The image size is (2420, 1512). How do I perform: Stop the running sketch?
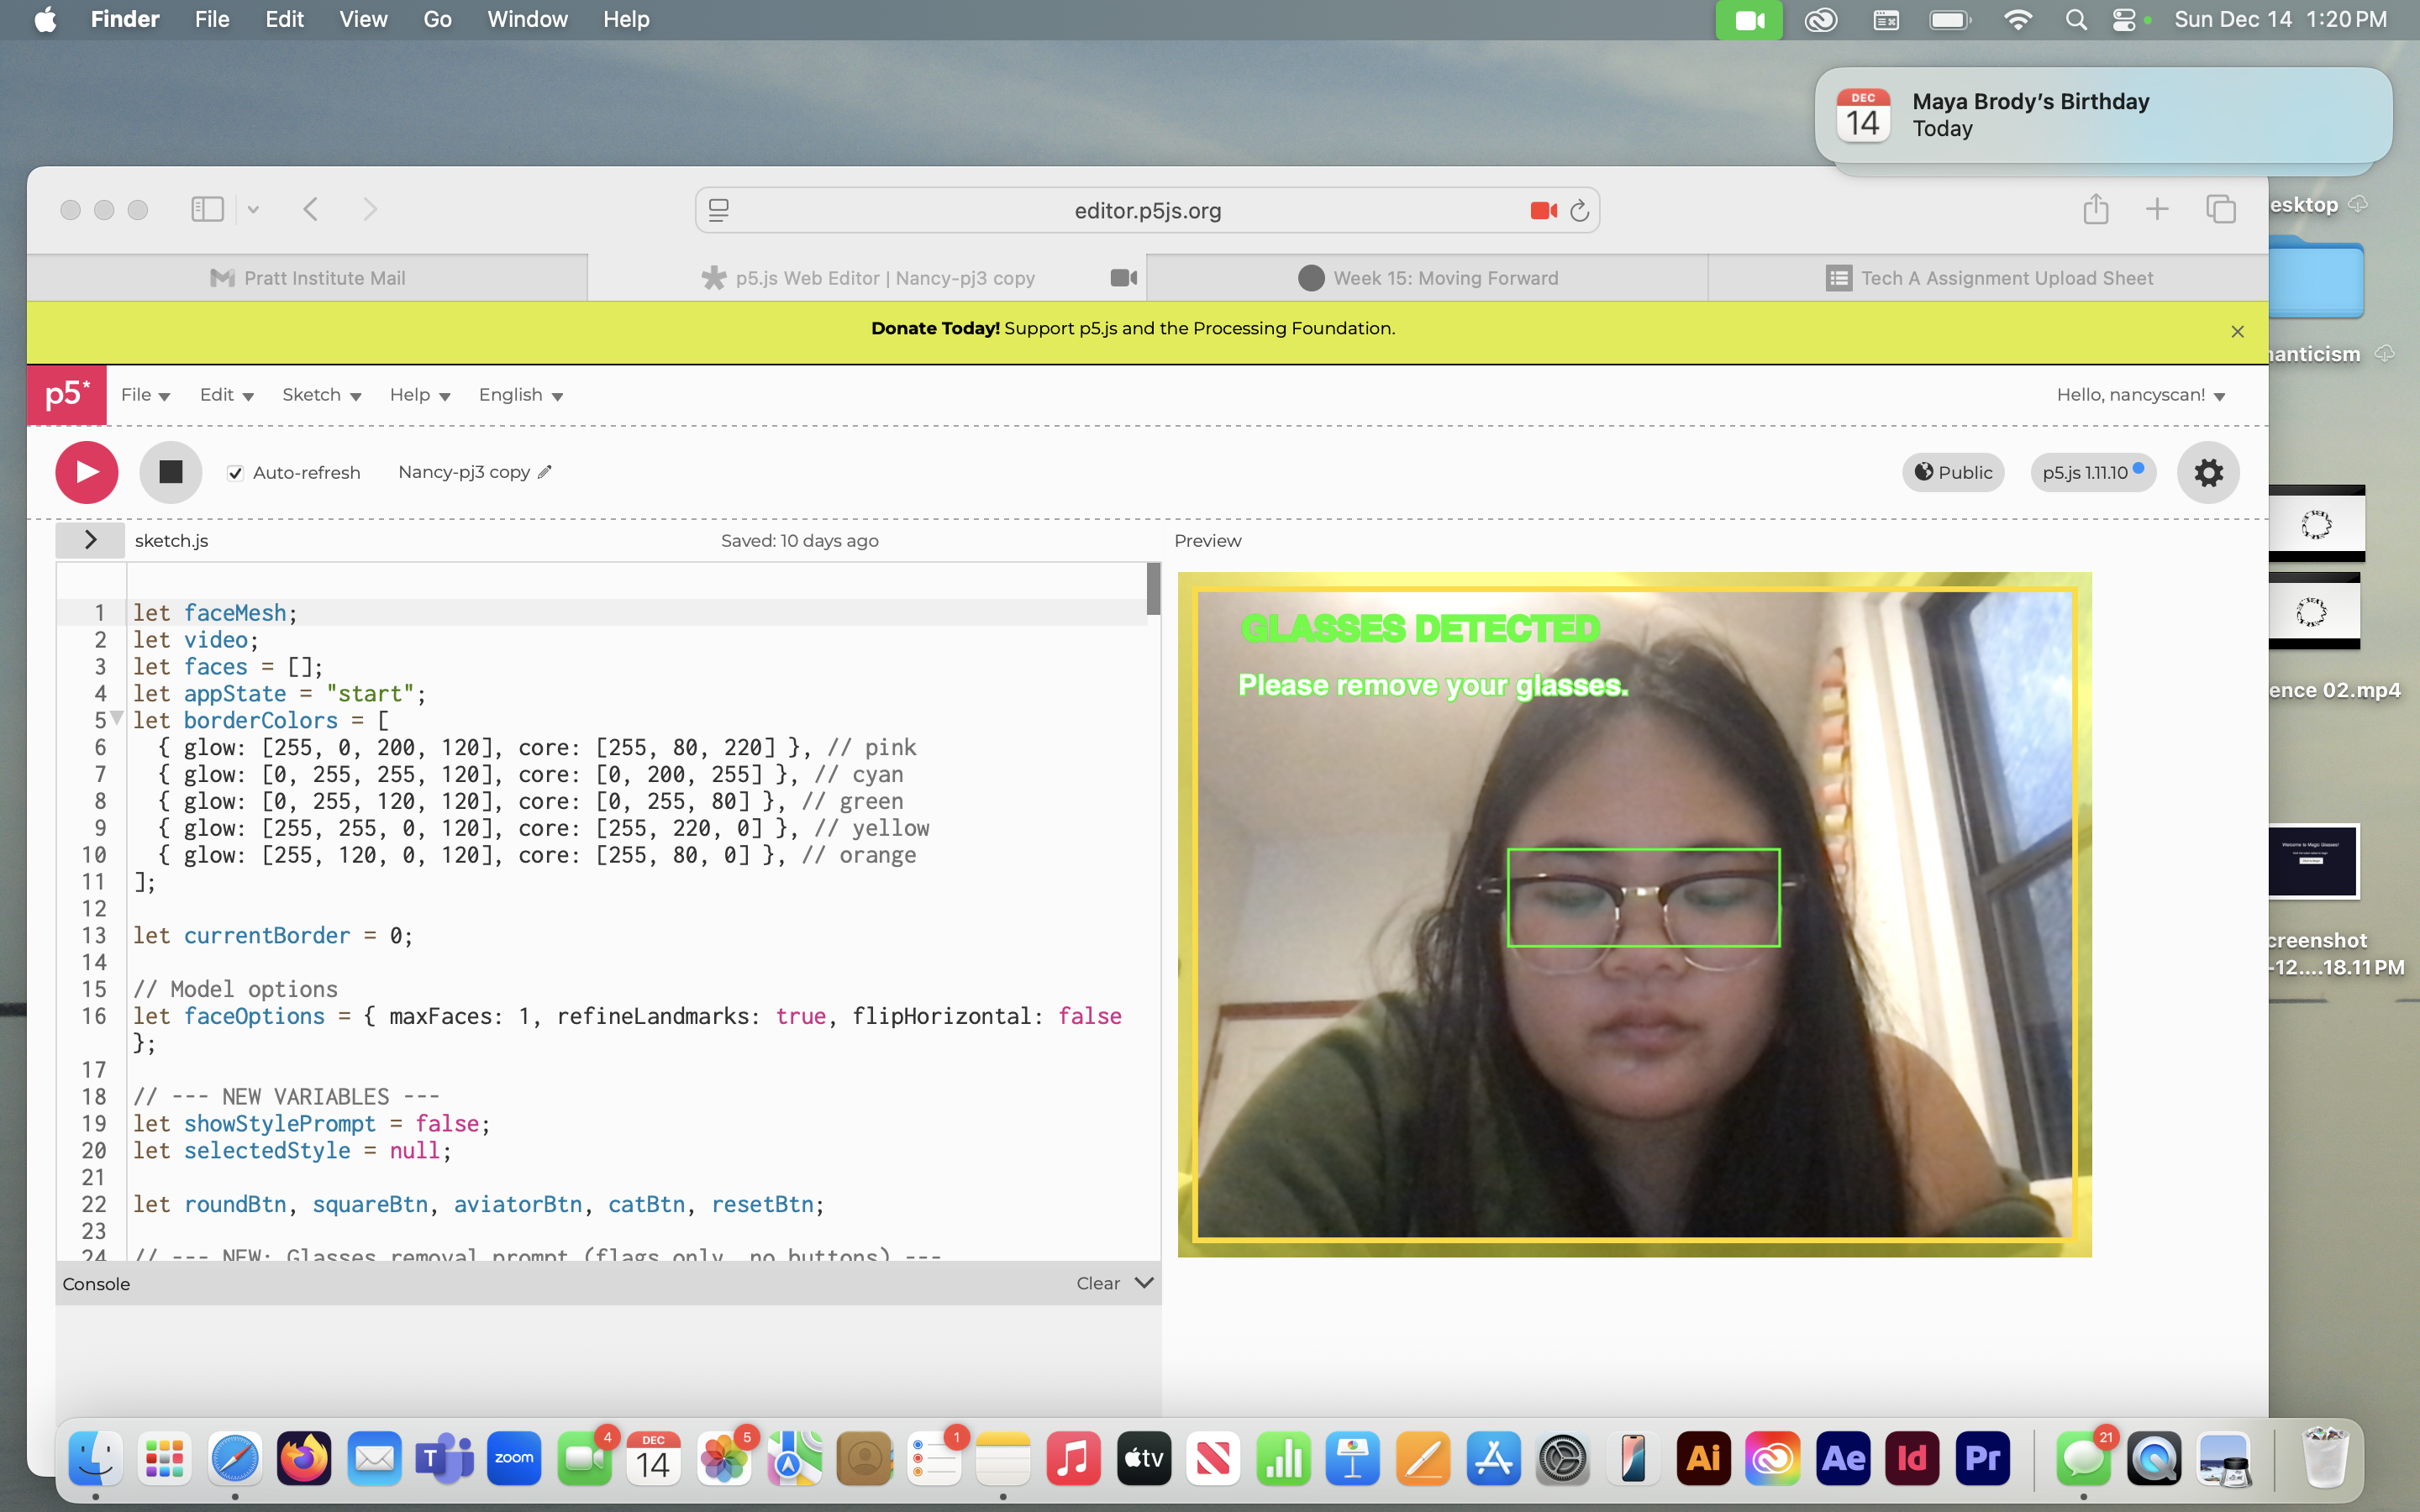click(x=170, y=472)
